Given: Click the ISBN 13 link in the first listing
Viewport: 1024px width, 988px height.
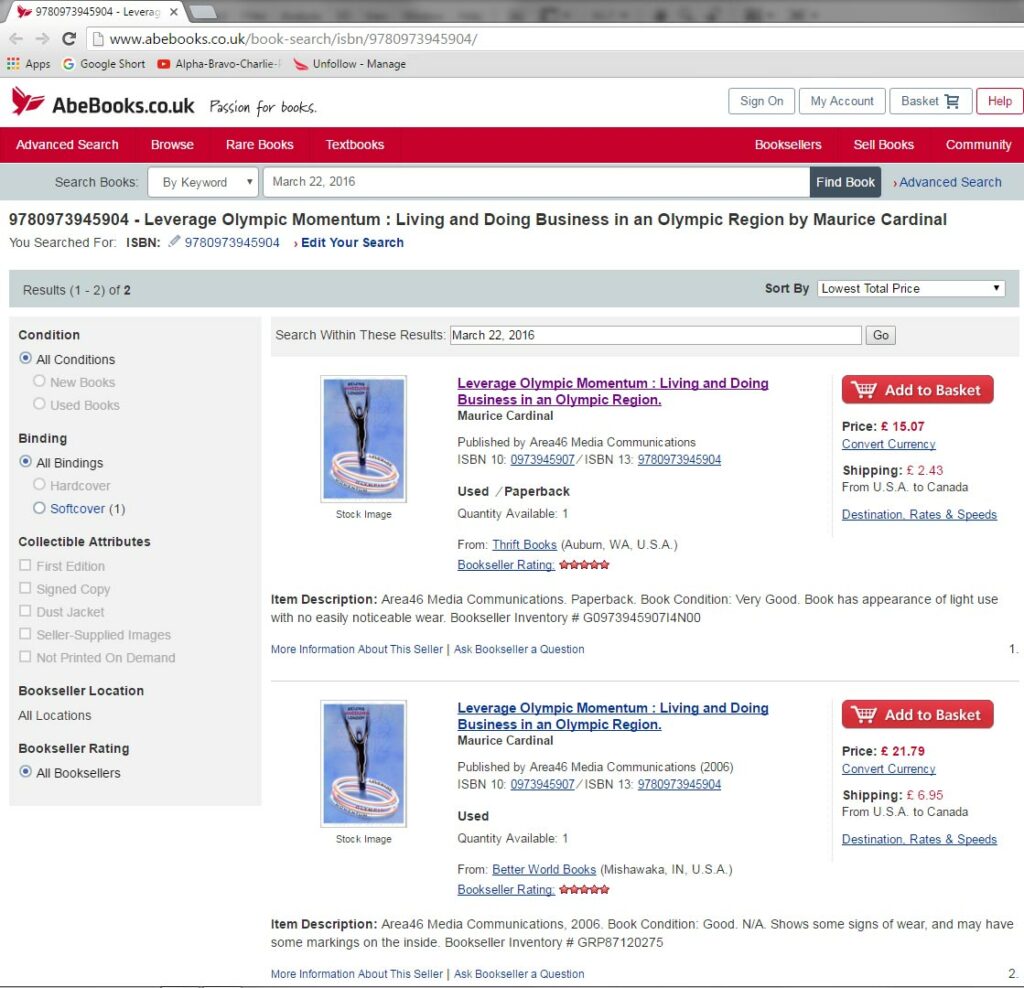Looking at the screenshot, I should click(679, 459).
